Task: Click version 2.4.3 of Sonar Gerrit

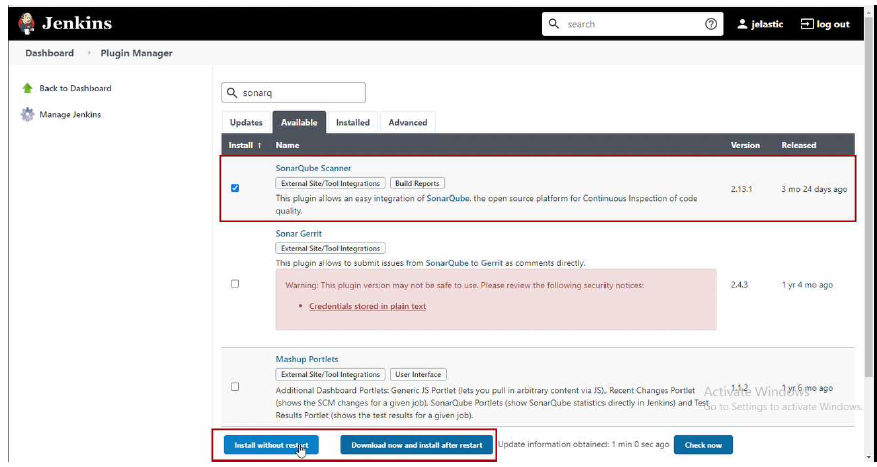Action: [x=739, y=285]
